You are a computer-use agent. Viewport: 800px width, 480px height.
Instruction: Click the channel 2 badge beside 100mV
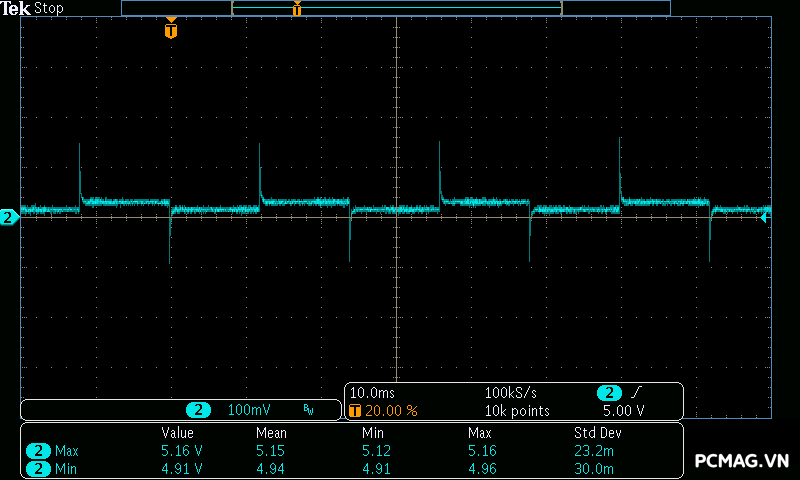(200, 410)
